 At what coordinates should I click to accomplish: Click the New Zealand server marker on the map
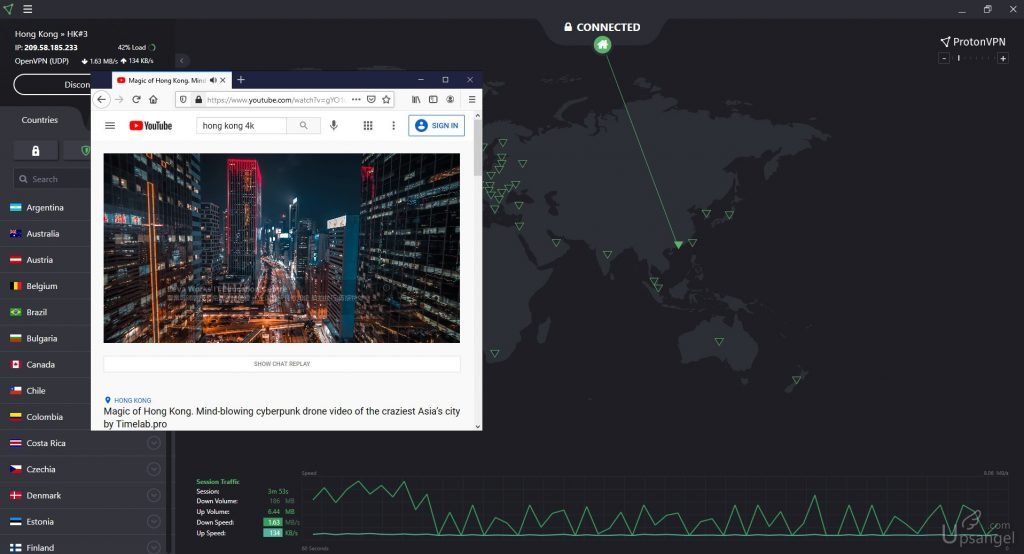pos(797,380)
